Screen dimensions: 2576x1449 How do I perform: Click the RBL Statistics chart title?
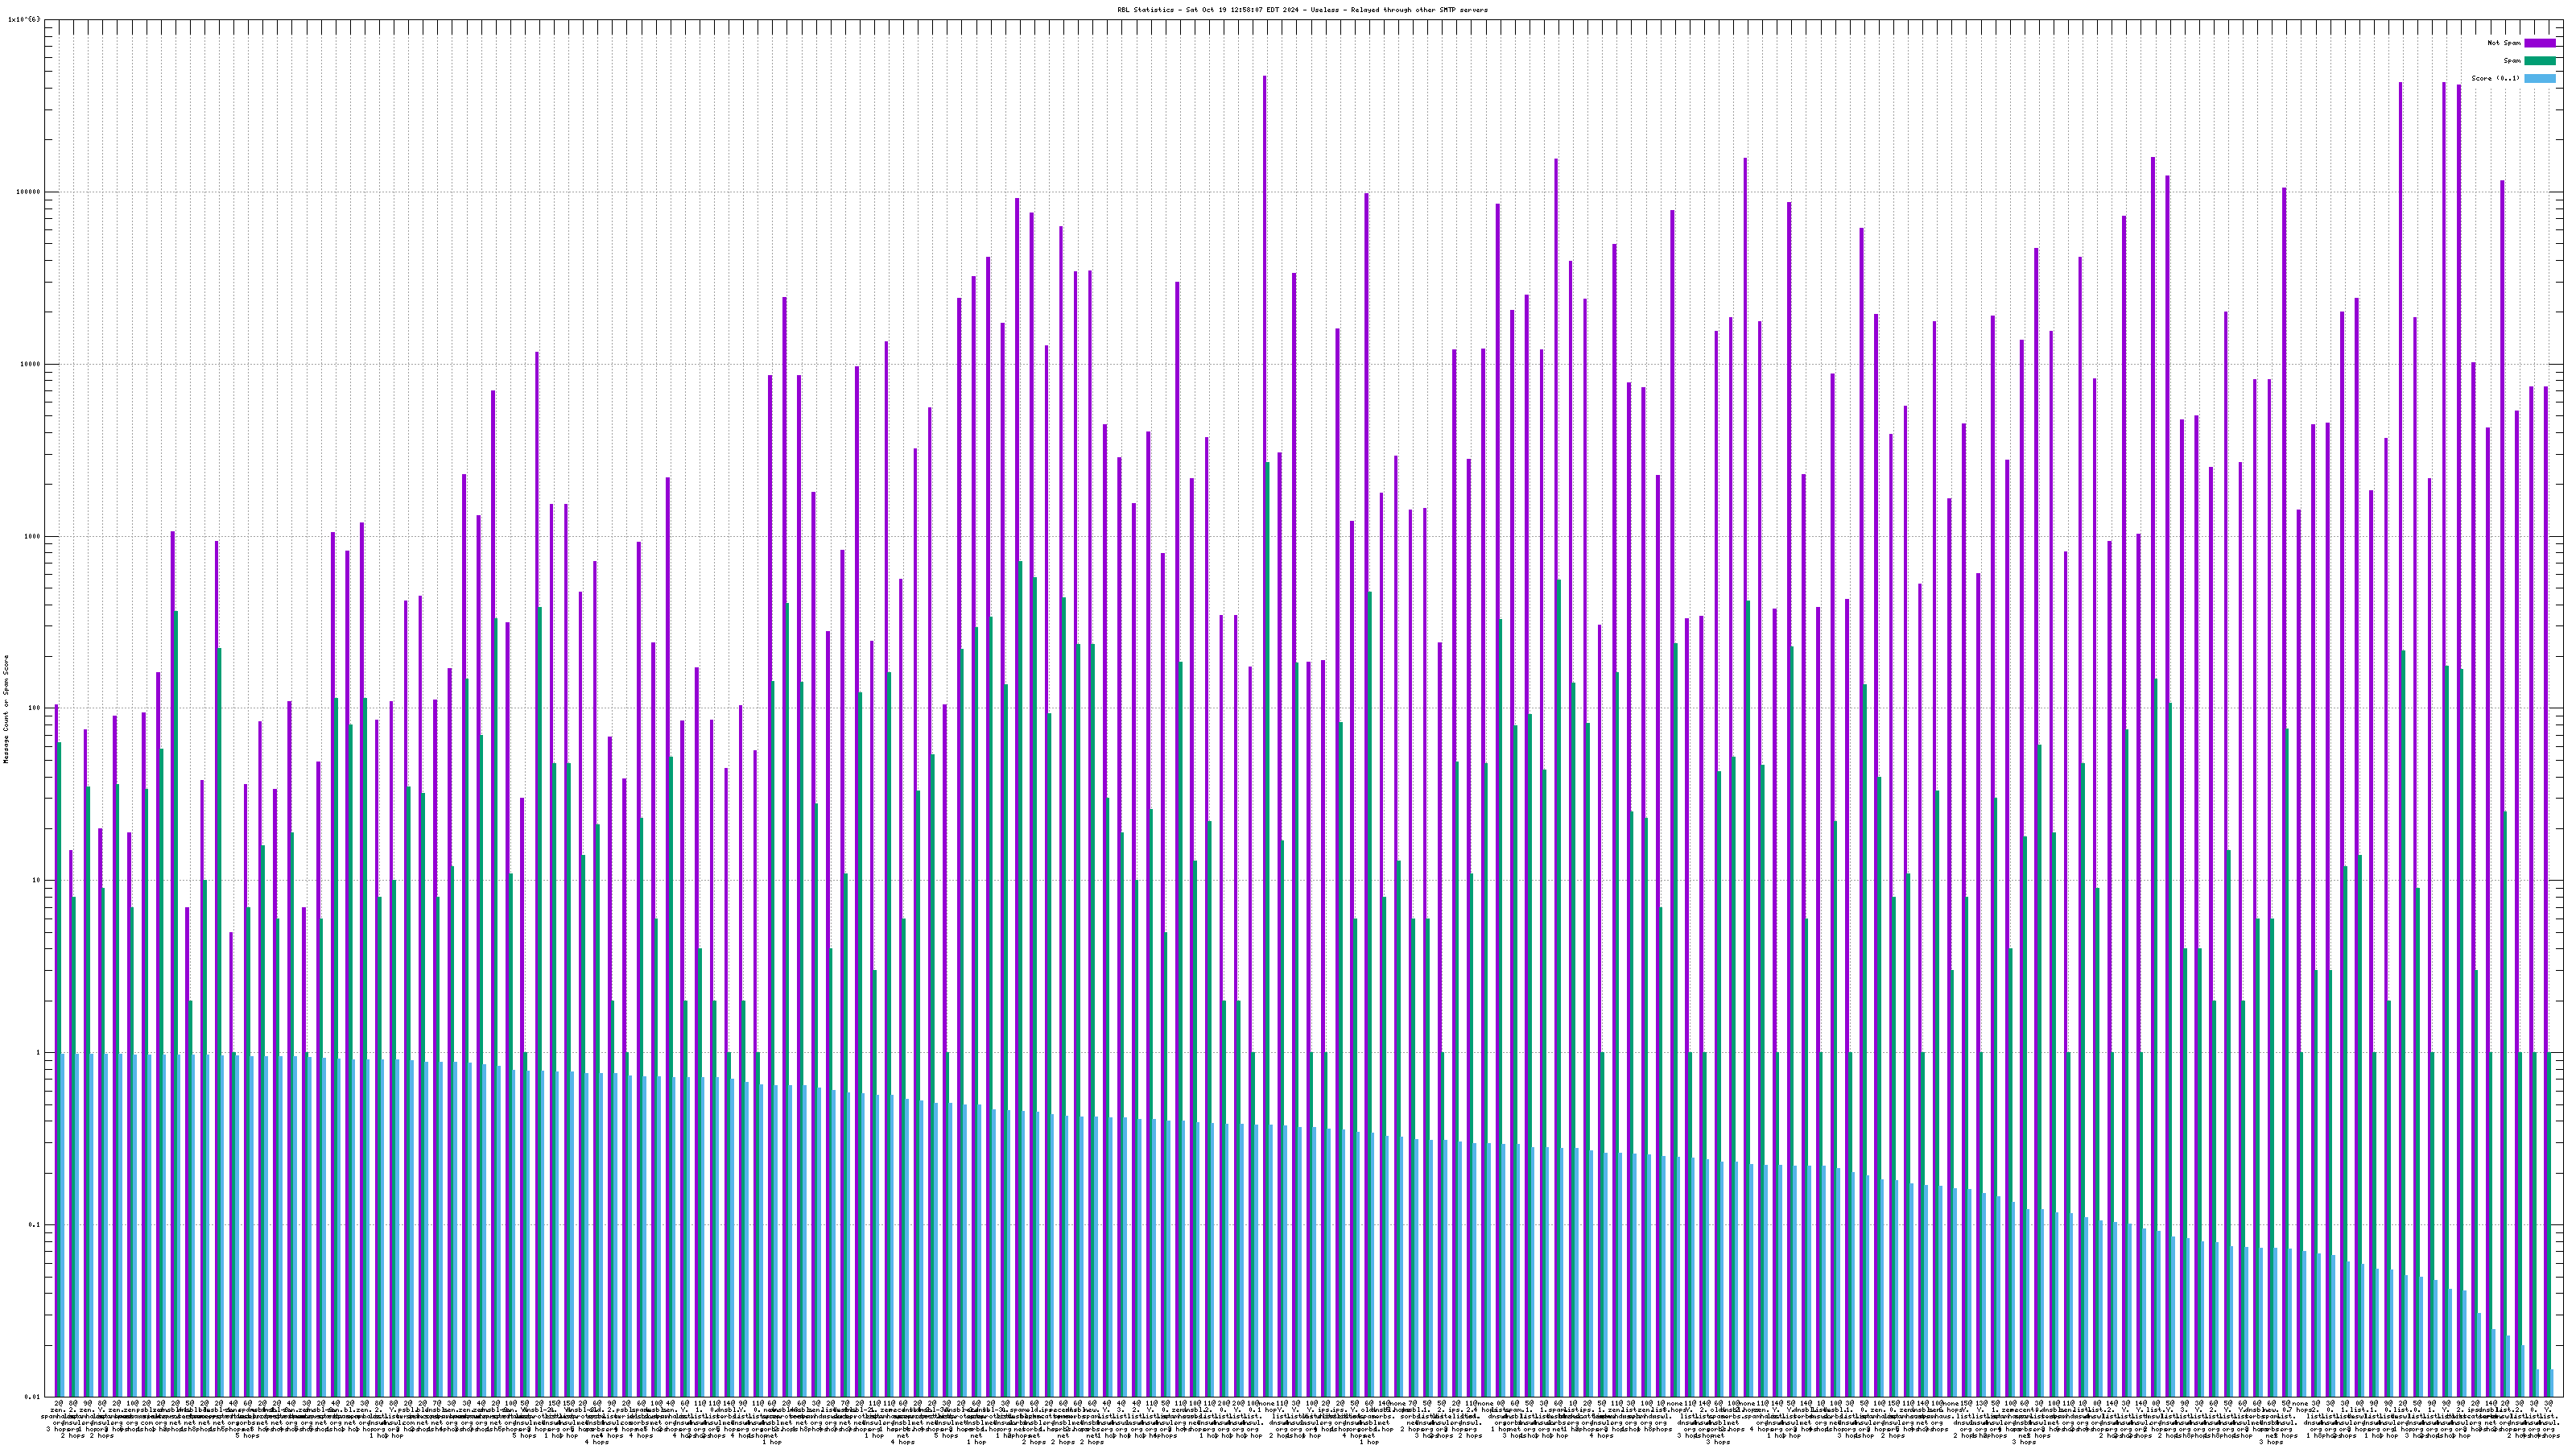pos(1302,10)
